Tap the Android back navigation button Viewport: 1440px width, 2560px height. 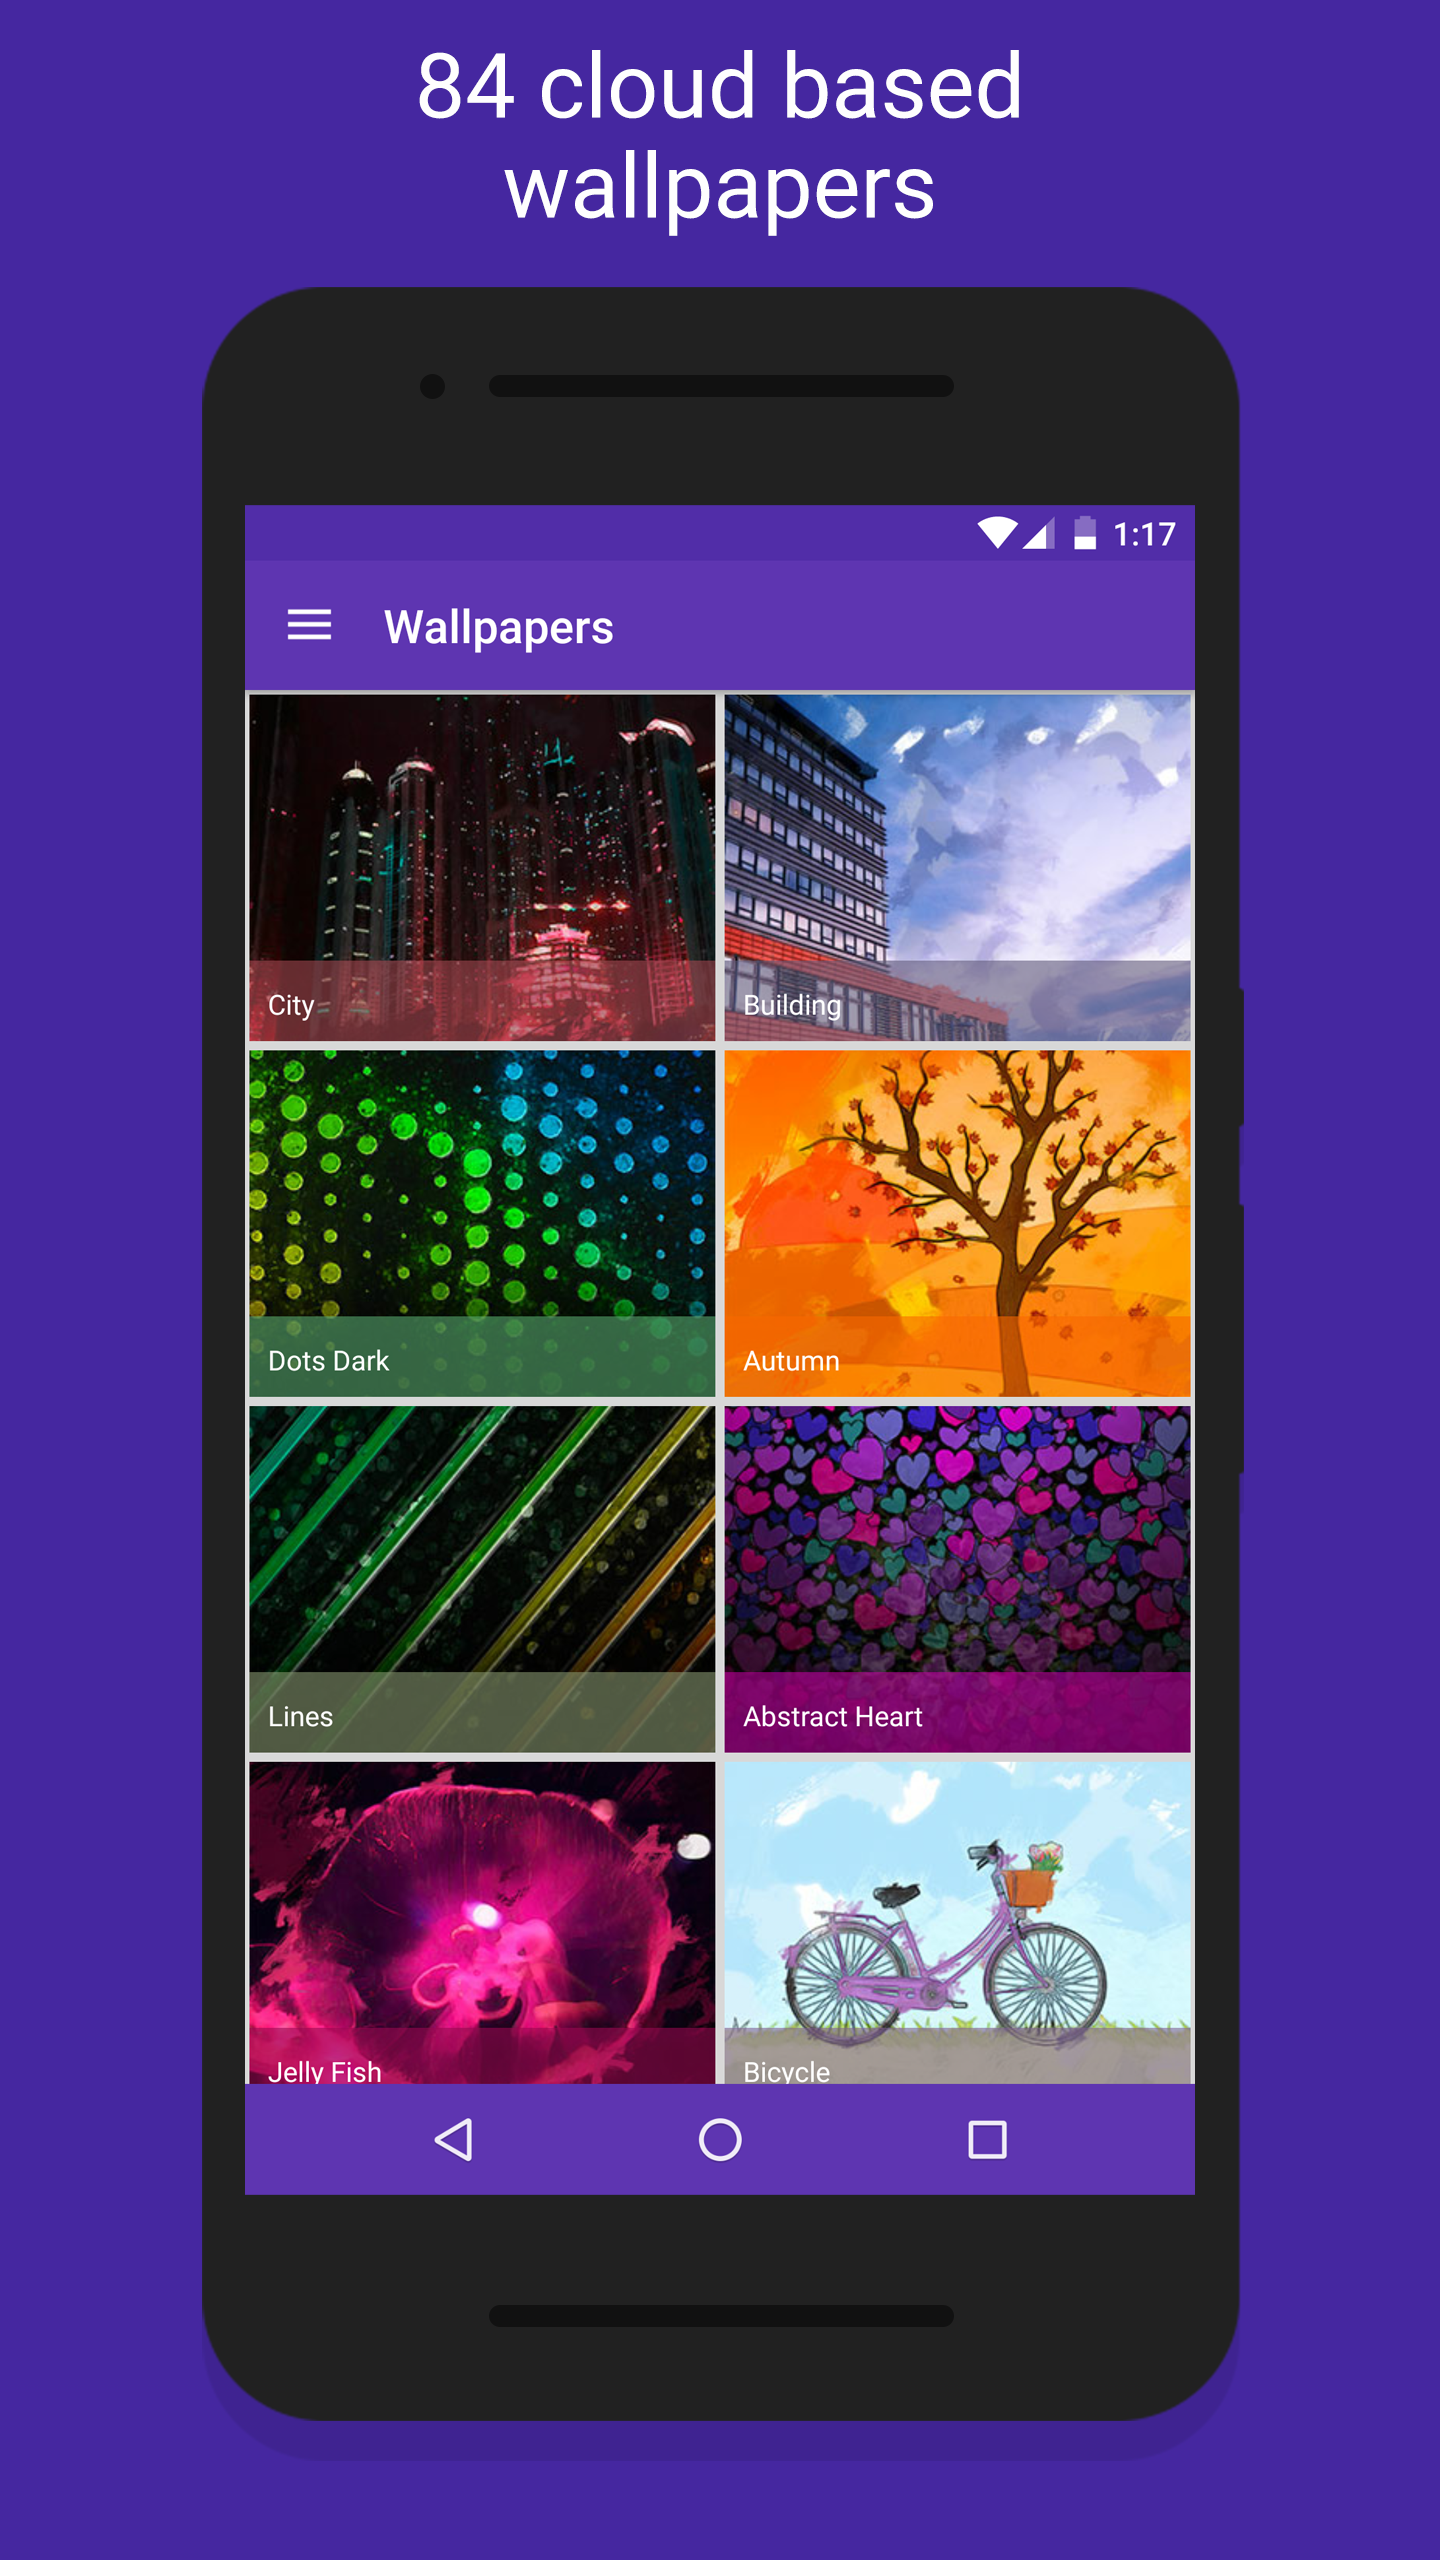point(454,2140)
